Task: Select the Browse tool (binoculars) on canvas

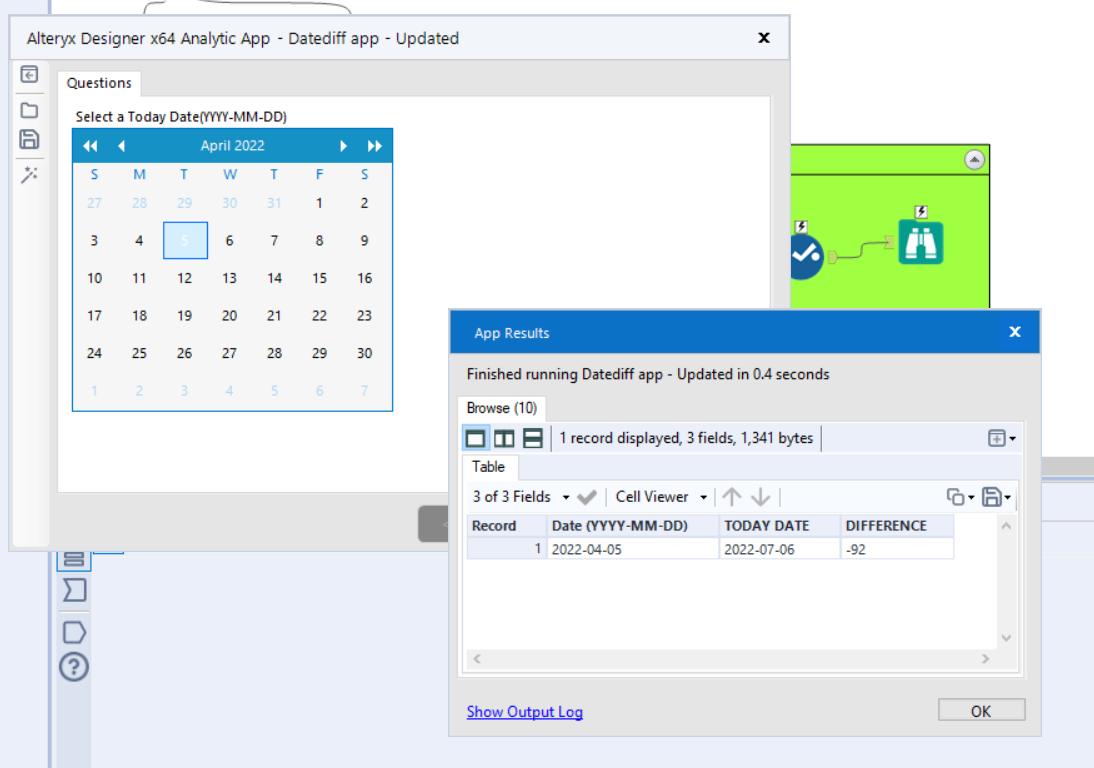Action: [920, 243]
